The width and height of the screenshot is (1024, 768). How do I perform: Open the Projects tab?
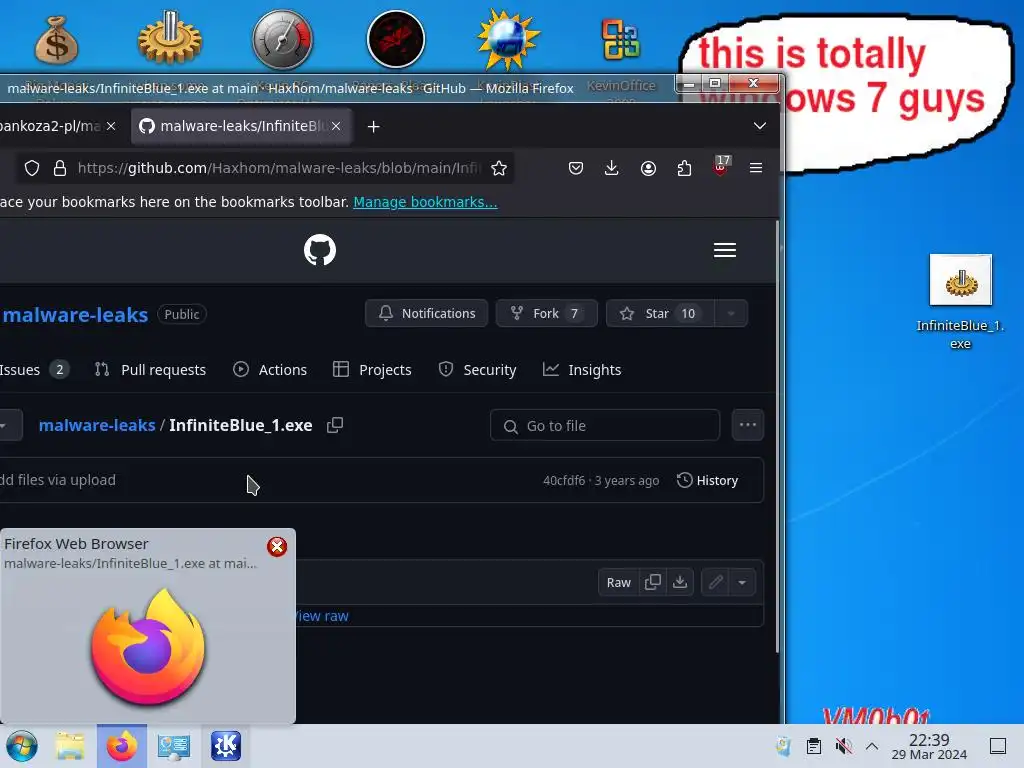372,370
